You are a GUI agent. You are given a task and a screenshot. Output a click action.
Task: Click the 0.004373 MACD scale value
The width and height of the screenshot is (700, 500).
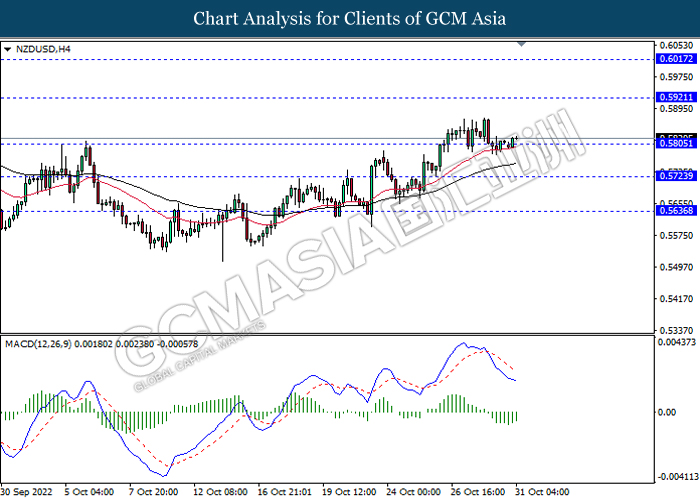click(677, 342)
